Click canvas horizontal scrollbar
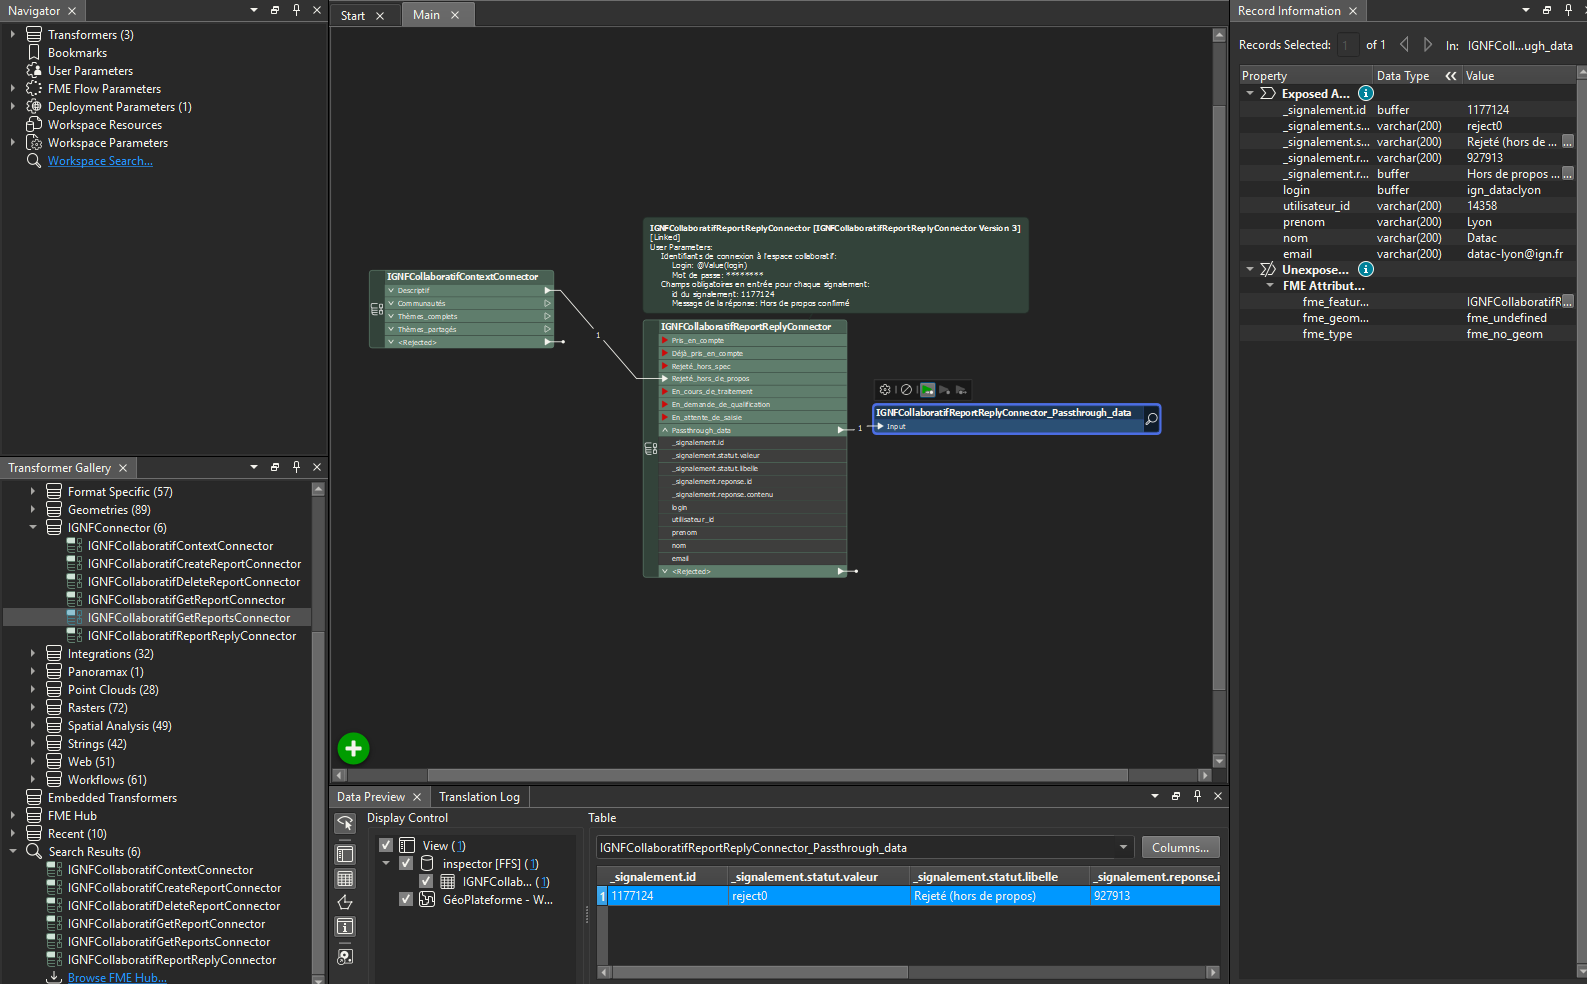This screenshot has height=984, width=1587. (x=778, y=775)
